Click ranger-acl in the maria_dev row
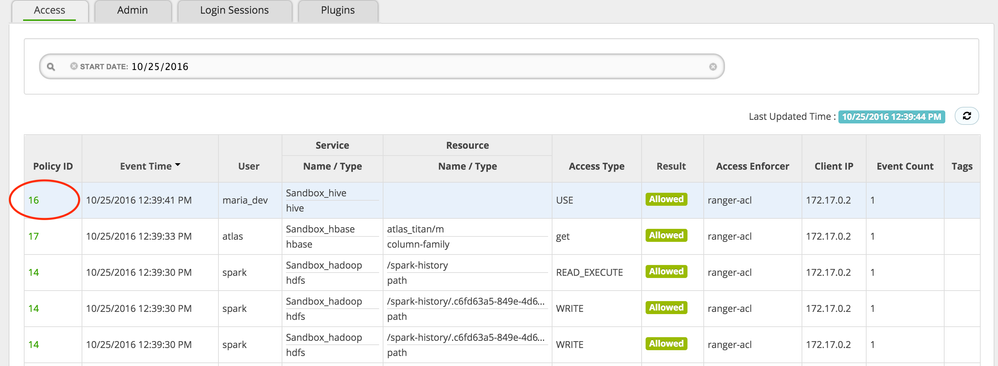The image size is (998, 366). (x=729, y=200)
